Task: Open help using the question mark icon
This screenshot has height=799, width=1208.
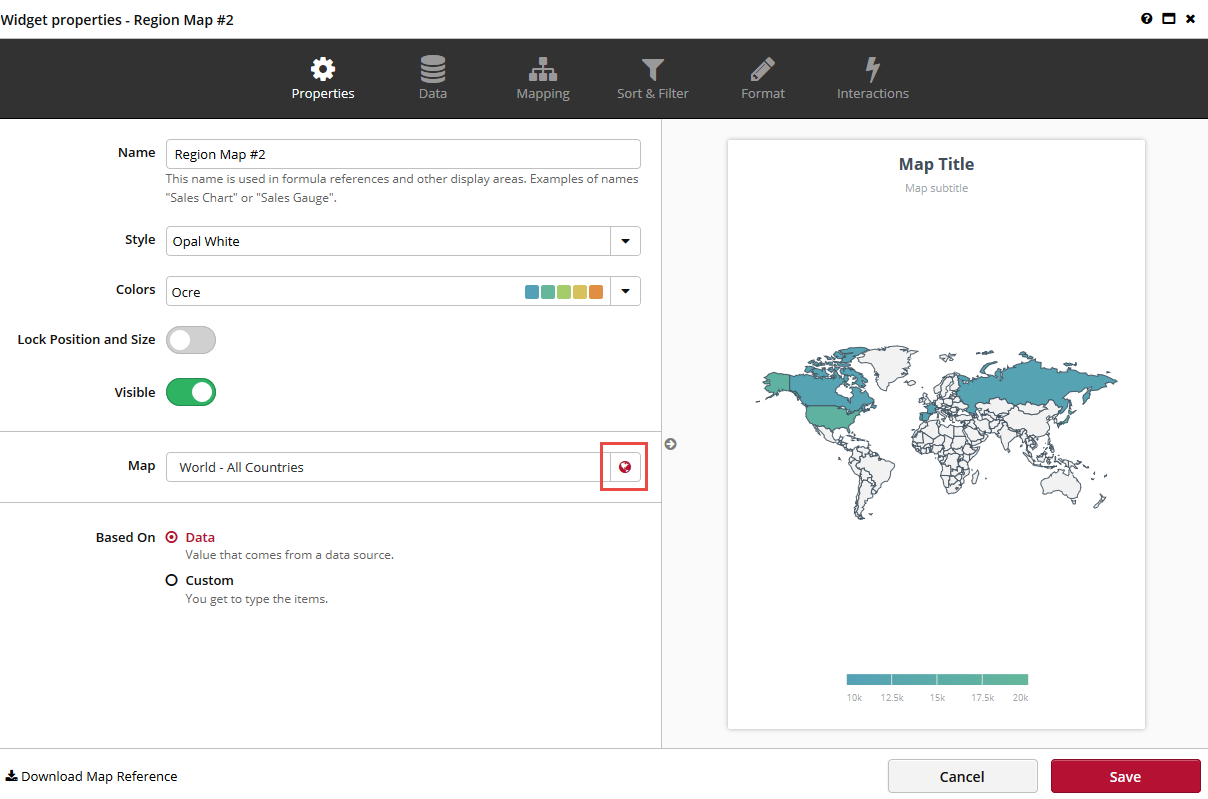Action: click(x=1146, y=18)
